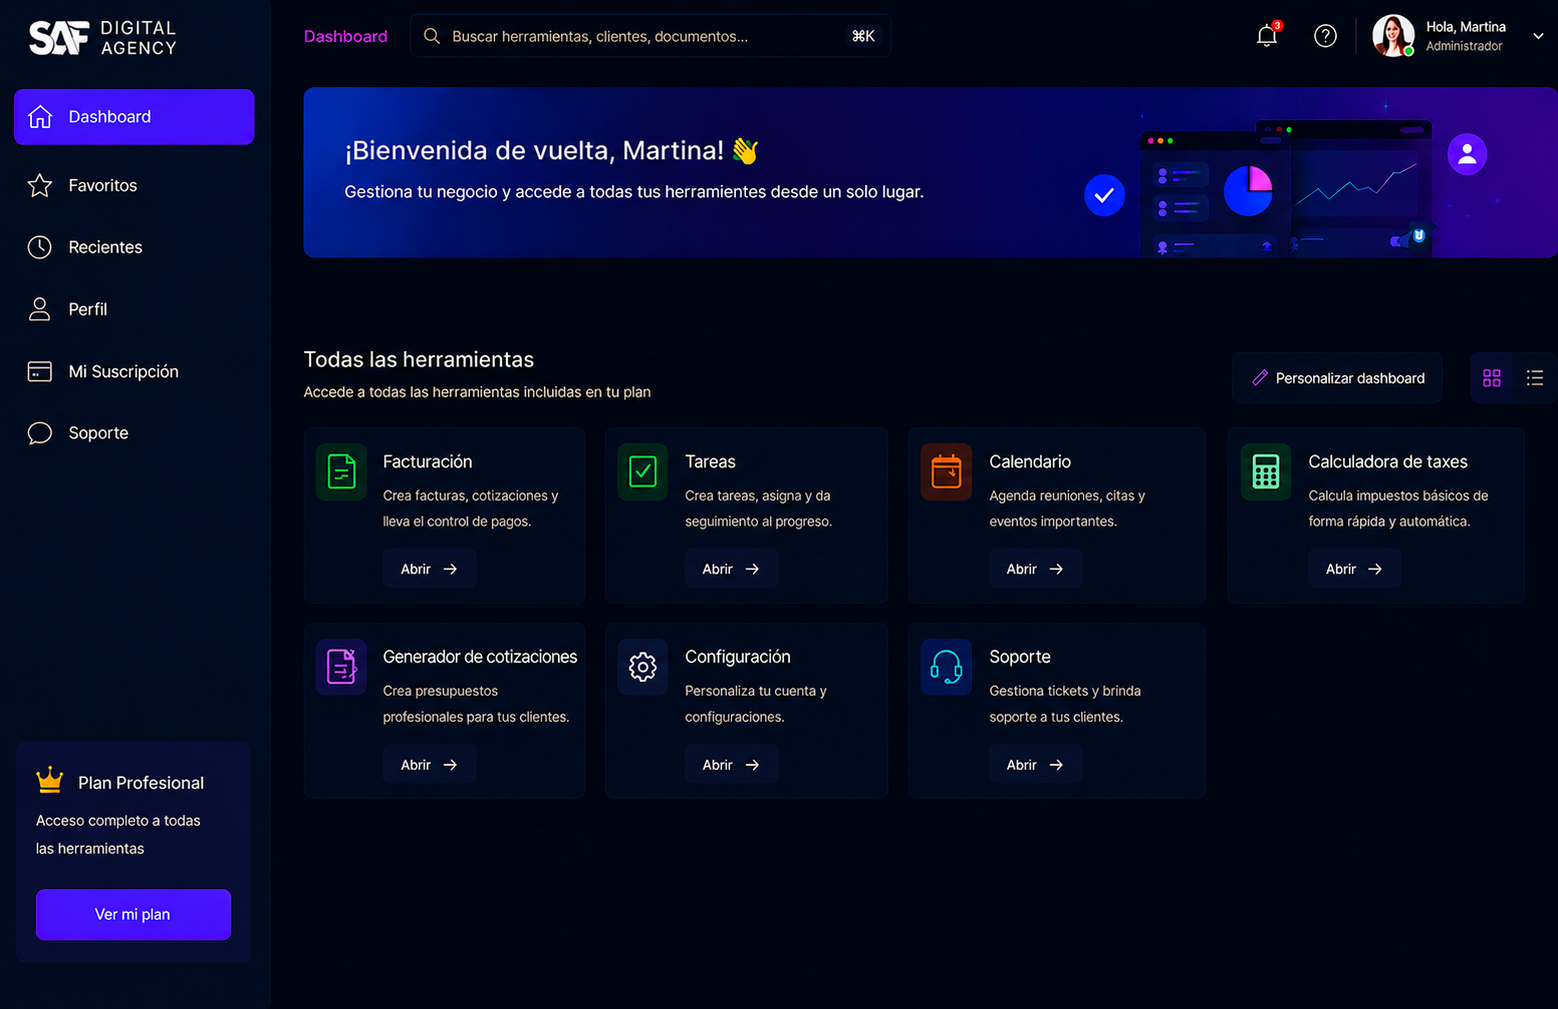Switch to grid view

(x=1492, y=378)
